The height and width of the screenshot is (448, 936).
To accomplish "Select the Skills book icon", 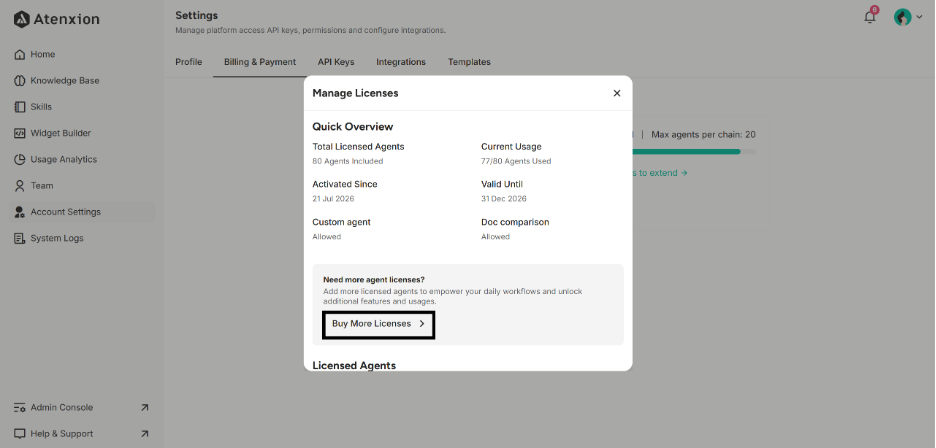I will (x=19, y=107).
